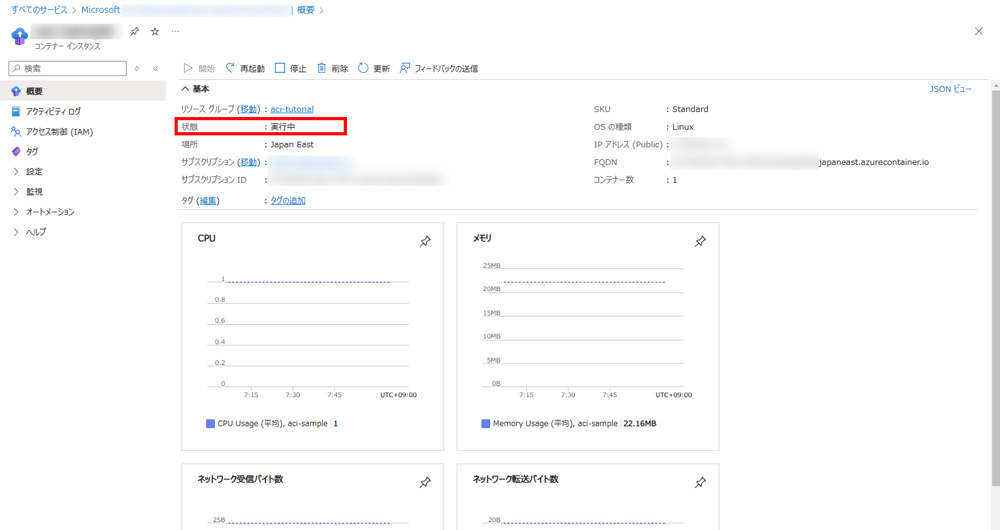Viewport: 1000px width, 530px height.
Task: Stop the container with 停止
Action: tap(290, 68)
